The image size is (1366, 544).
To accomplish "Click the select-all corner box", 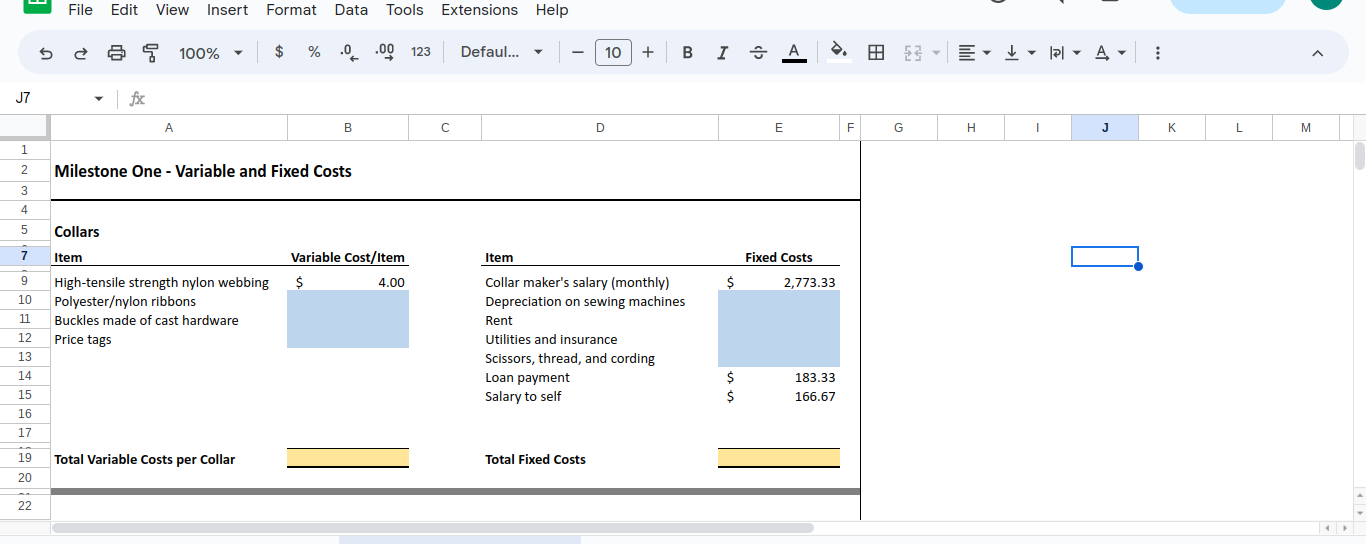I will pos(25,127).
